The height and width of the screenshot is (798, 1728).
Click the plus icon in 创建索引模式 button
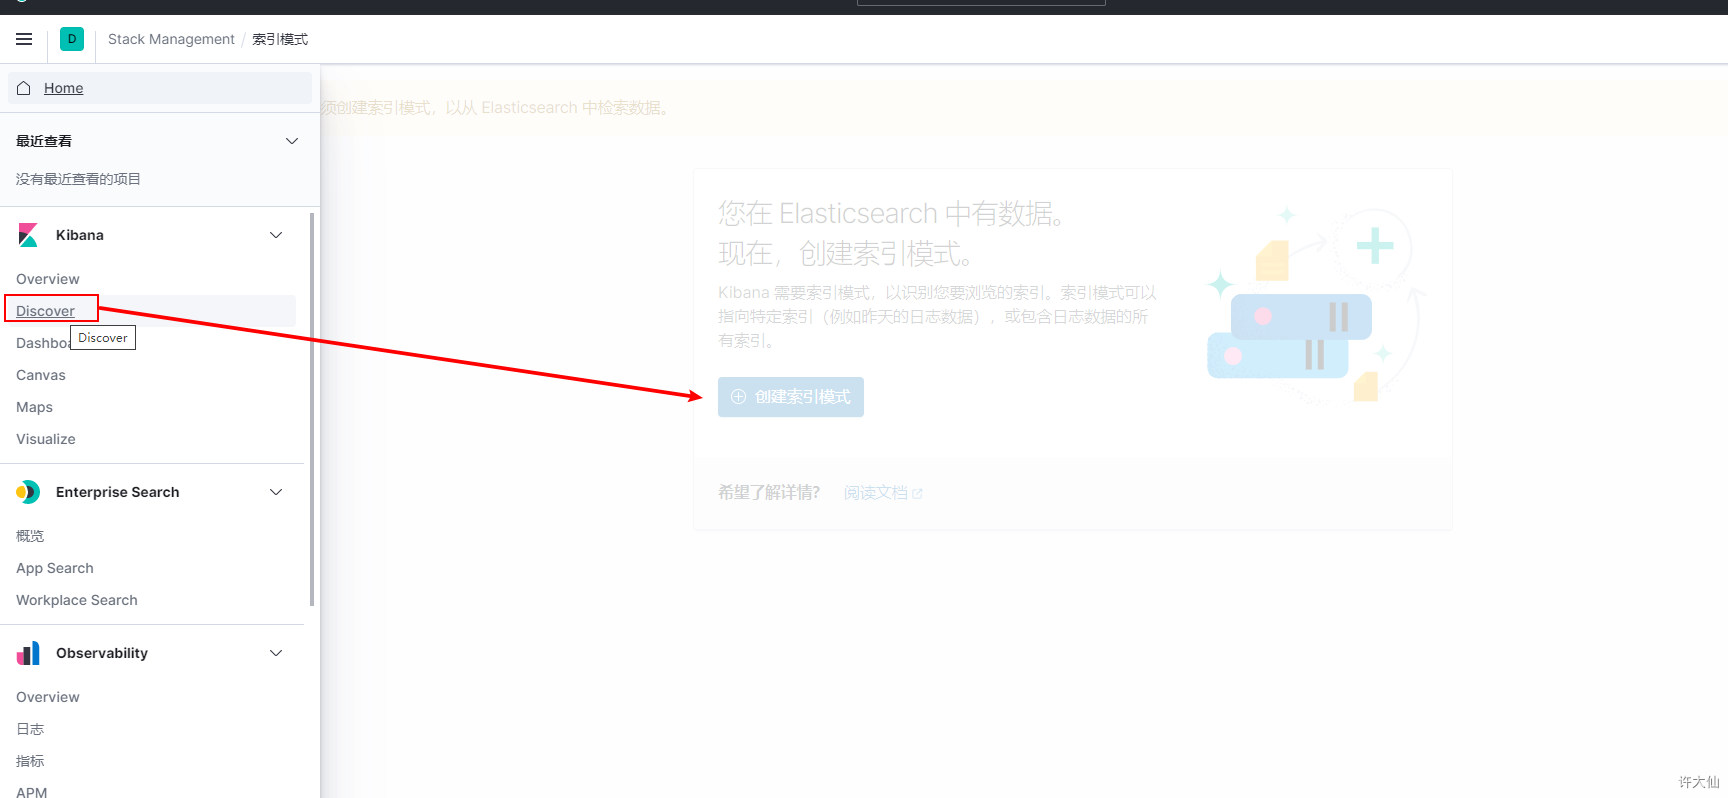[738, 397]
